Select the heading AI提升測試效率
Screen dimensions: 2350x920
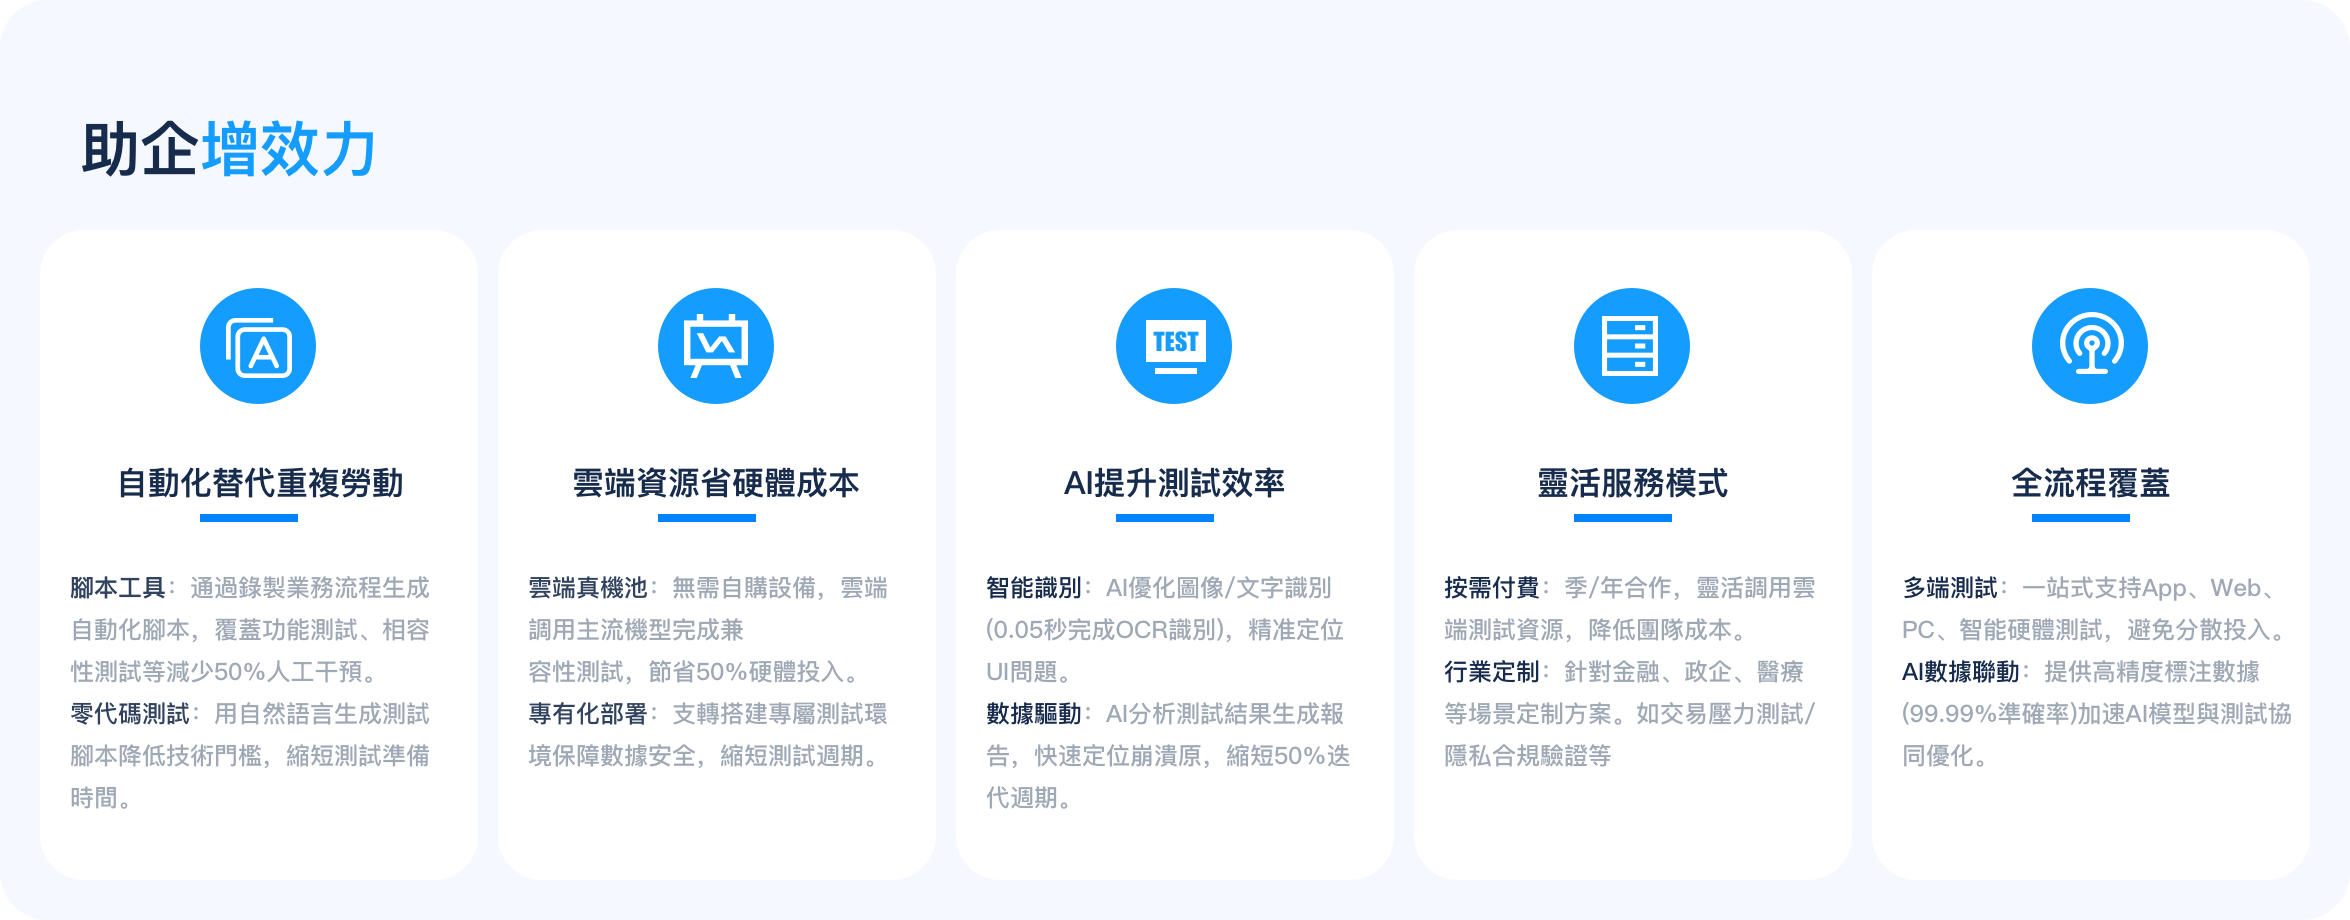pos(1174,483)
